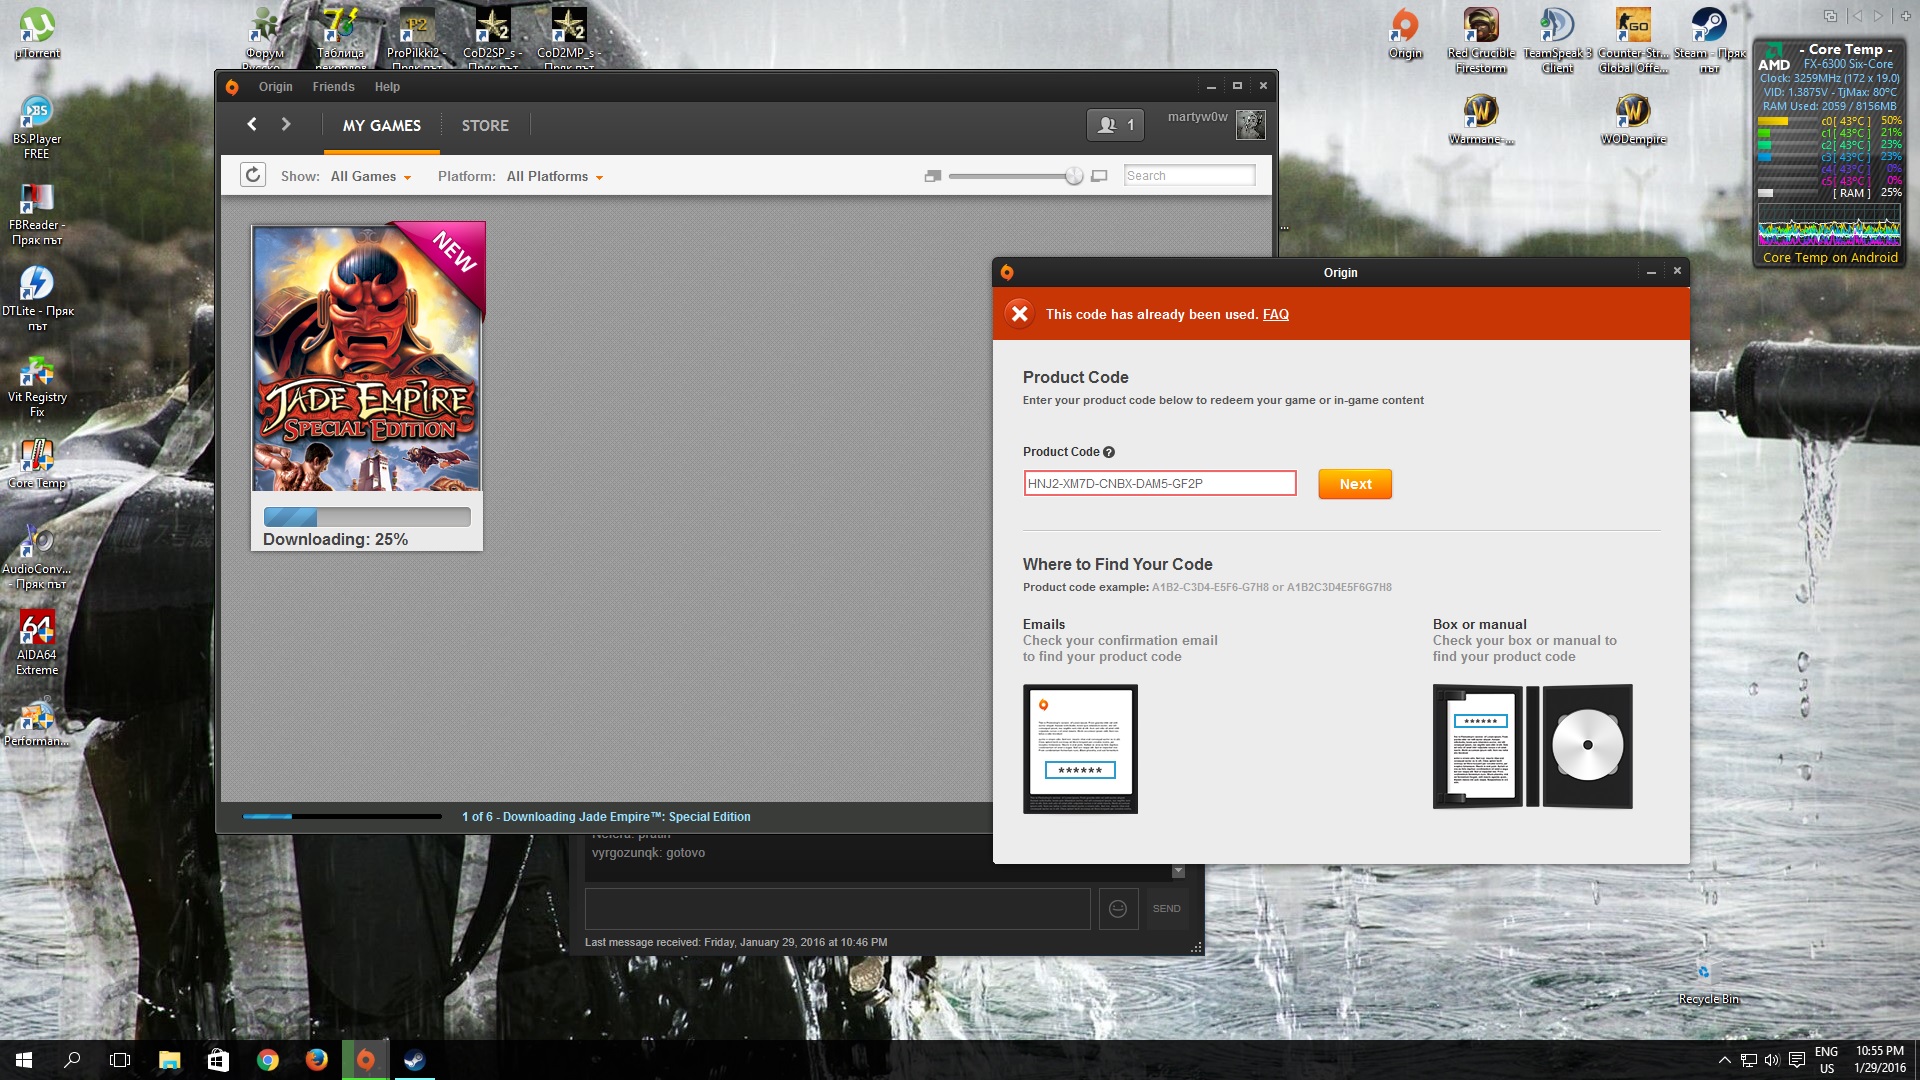Launch Counter-Strike Global Offensive shortcut
This screenshot has height=1080, width=1920.
tap(1633, 40)
